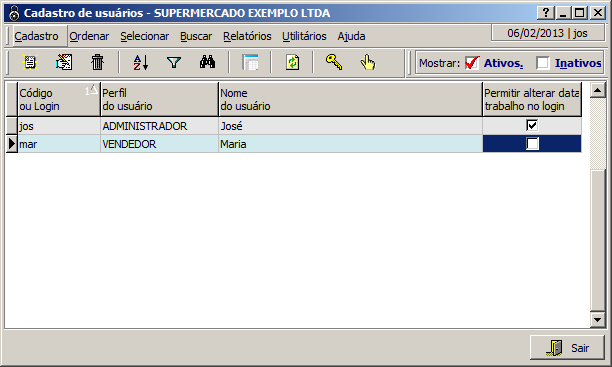Open the filter funnel tool
This screenshot has height=367, width=612.
(174, 62)
